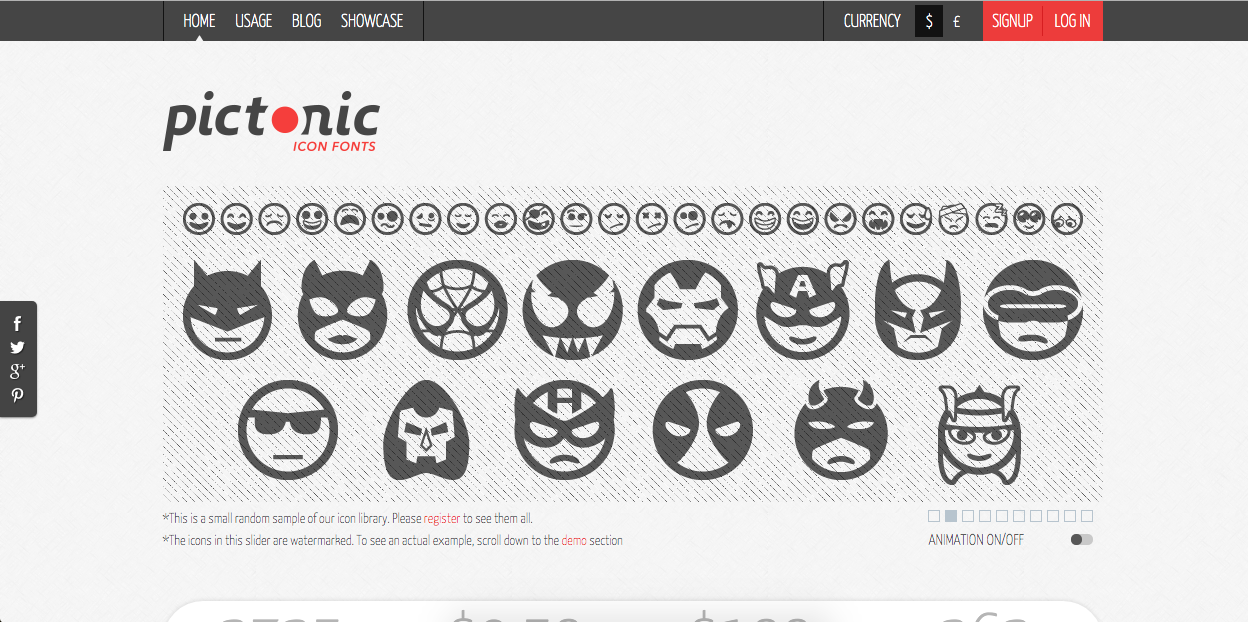Follow the red demo link
Image resolution: width=1248 pixels, height=622 pixels.
point(574,540)
